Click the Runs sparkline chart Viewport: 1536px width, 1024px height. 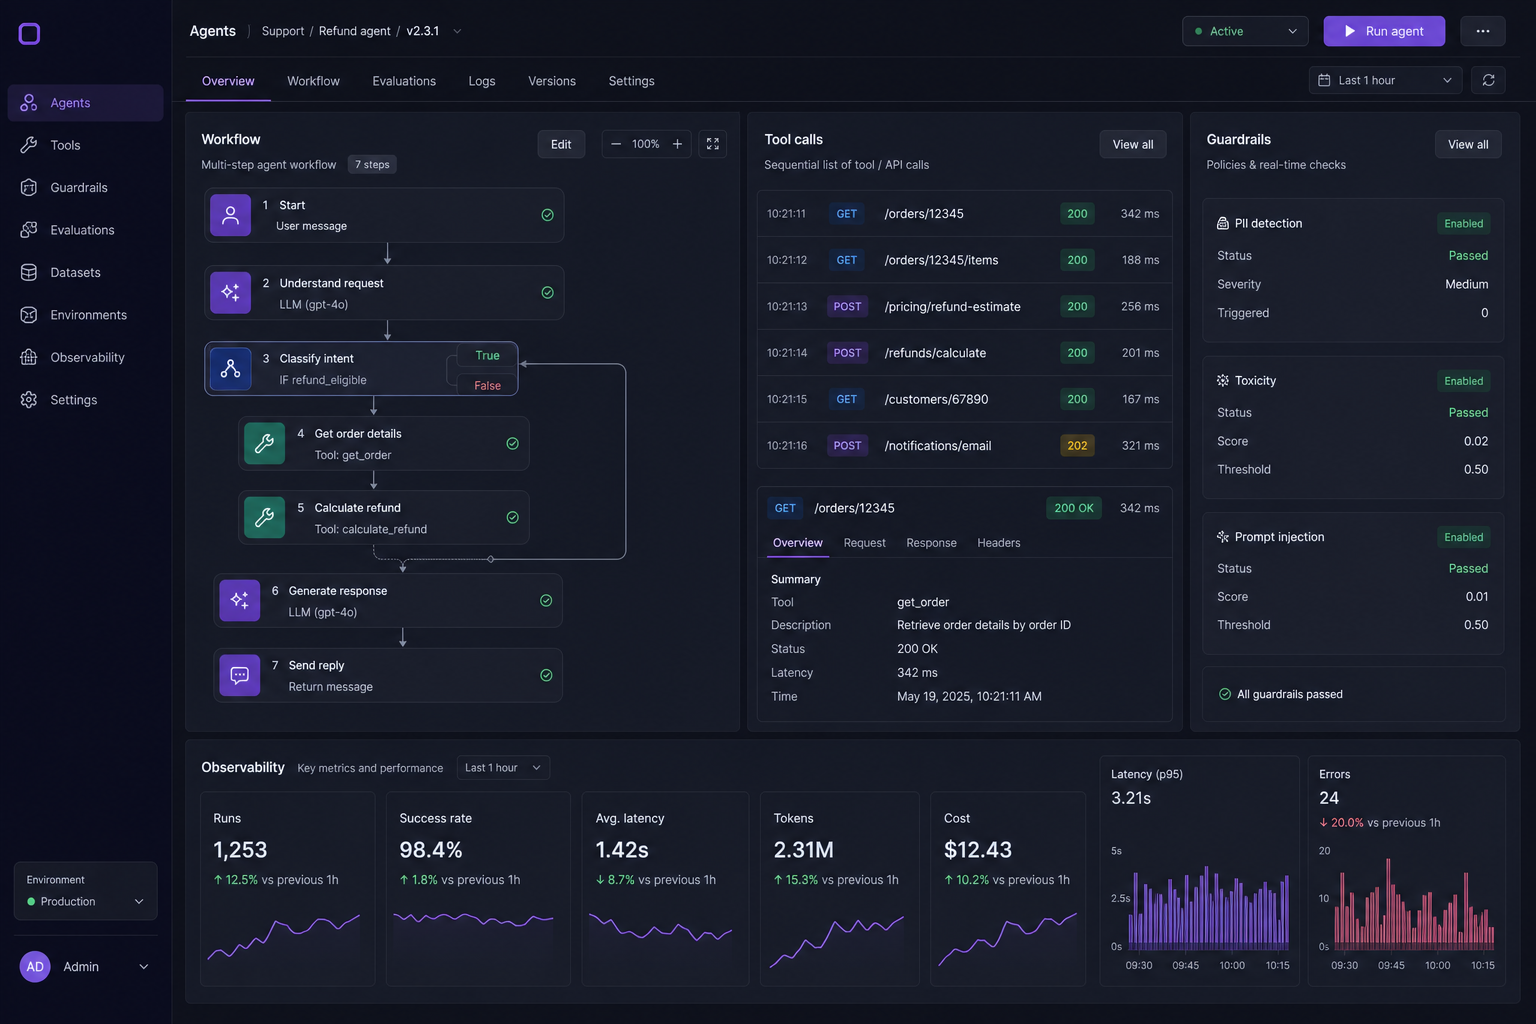pyautogui.click(x=284, y=938)
